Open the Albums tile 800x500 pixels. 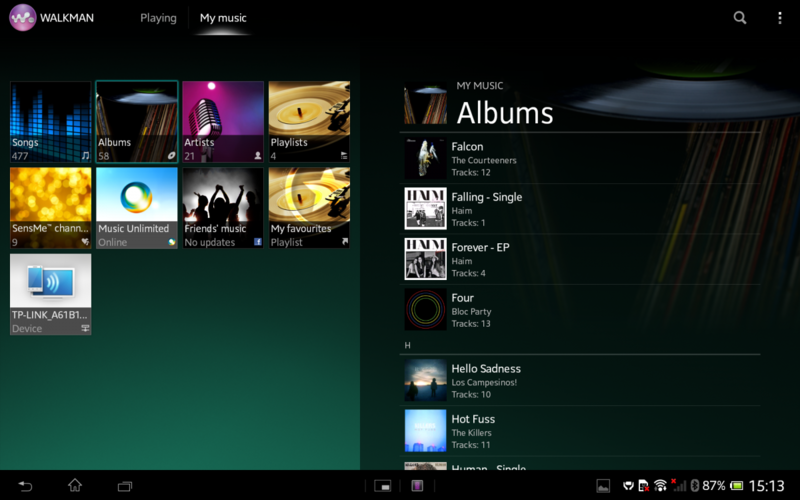pyautogui.click(x=137, y=121)
